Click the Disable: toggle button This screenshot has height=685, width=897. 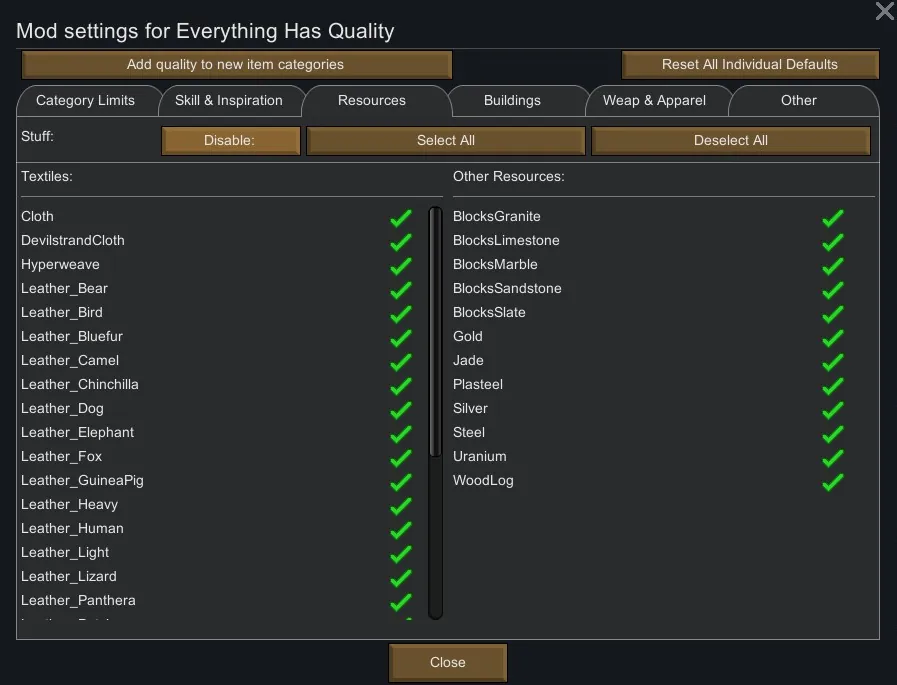[230, 141]
